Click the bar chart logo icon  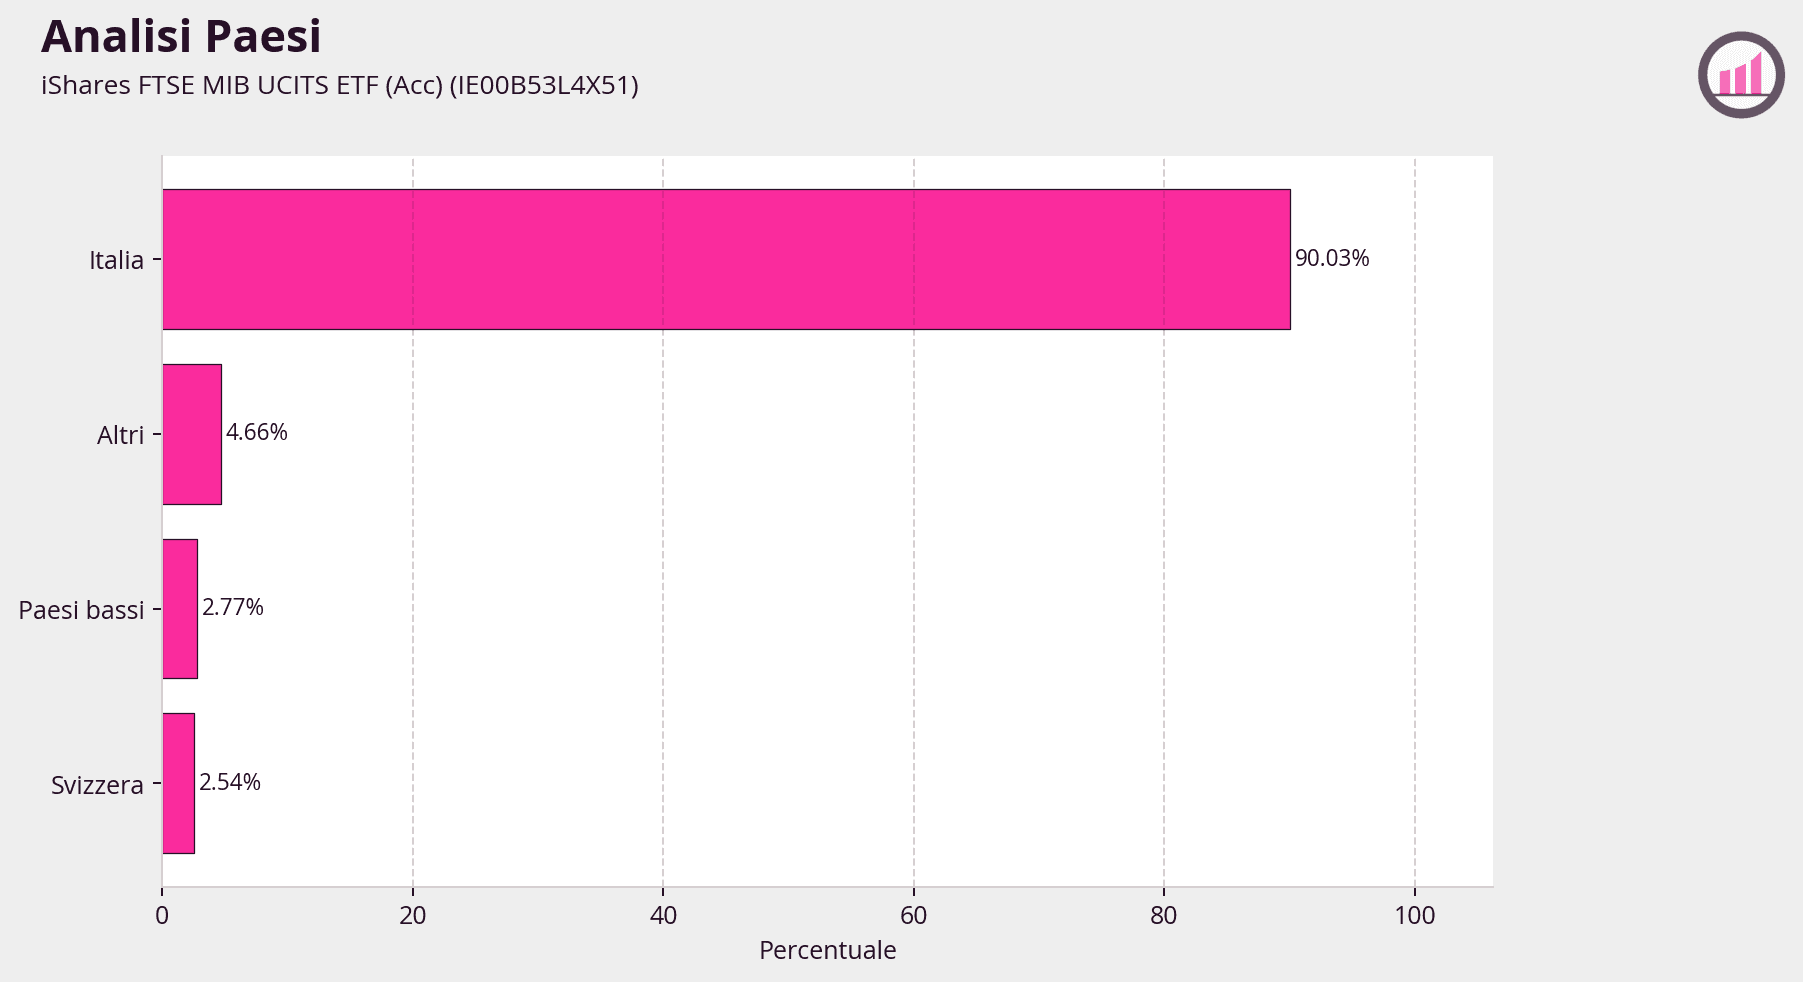point(1741,75)
